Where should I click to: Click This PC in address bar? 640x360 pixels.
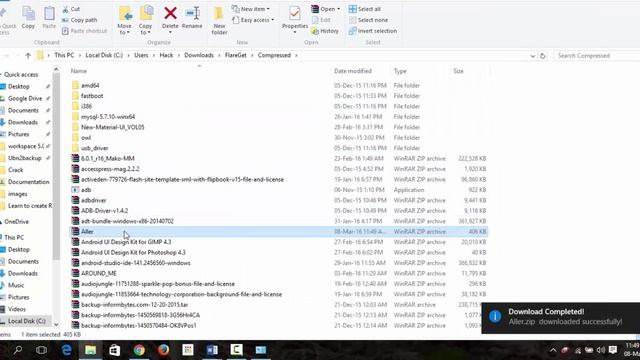(64, 55)
